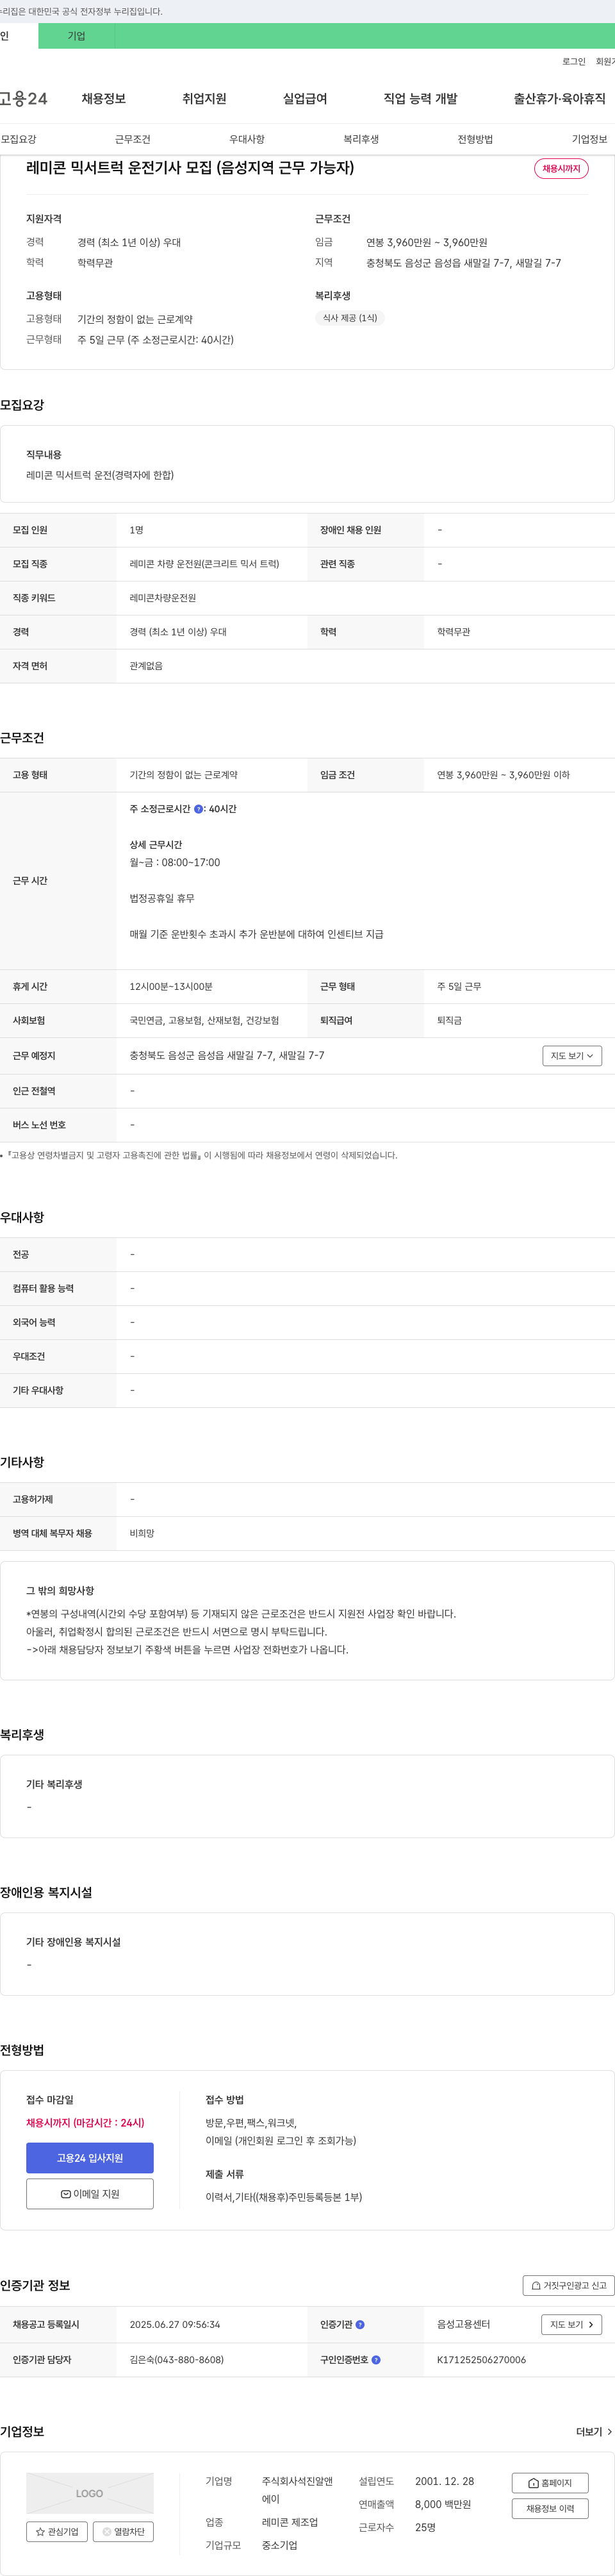This screenshot has height=2576, width=615.
Task: Open the 실업급여 menu
Action: click(x=305, y=98)
